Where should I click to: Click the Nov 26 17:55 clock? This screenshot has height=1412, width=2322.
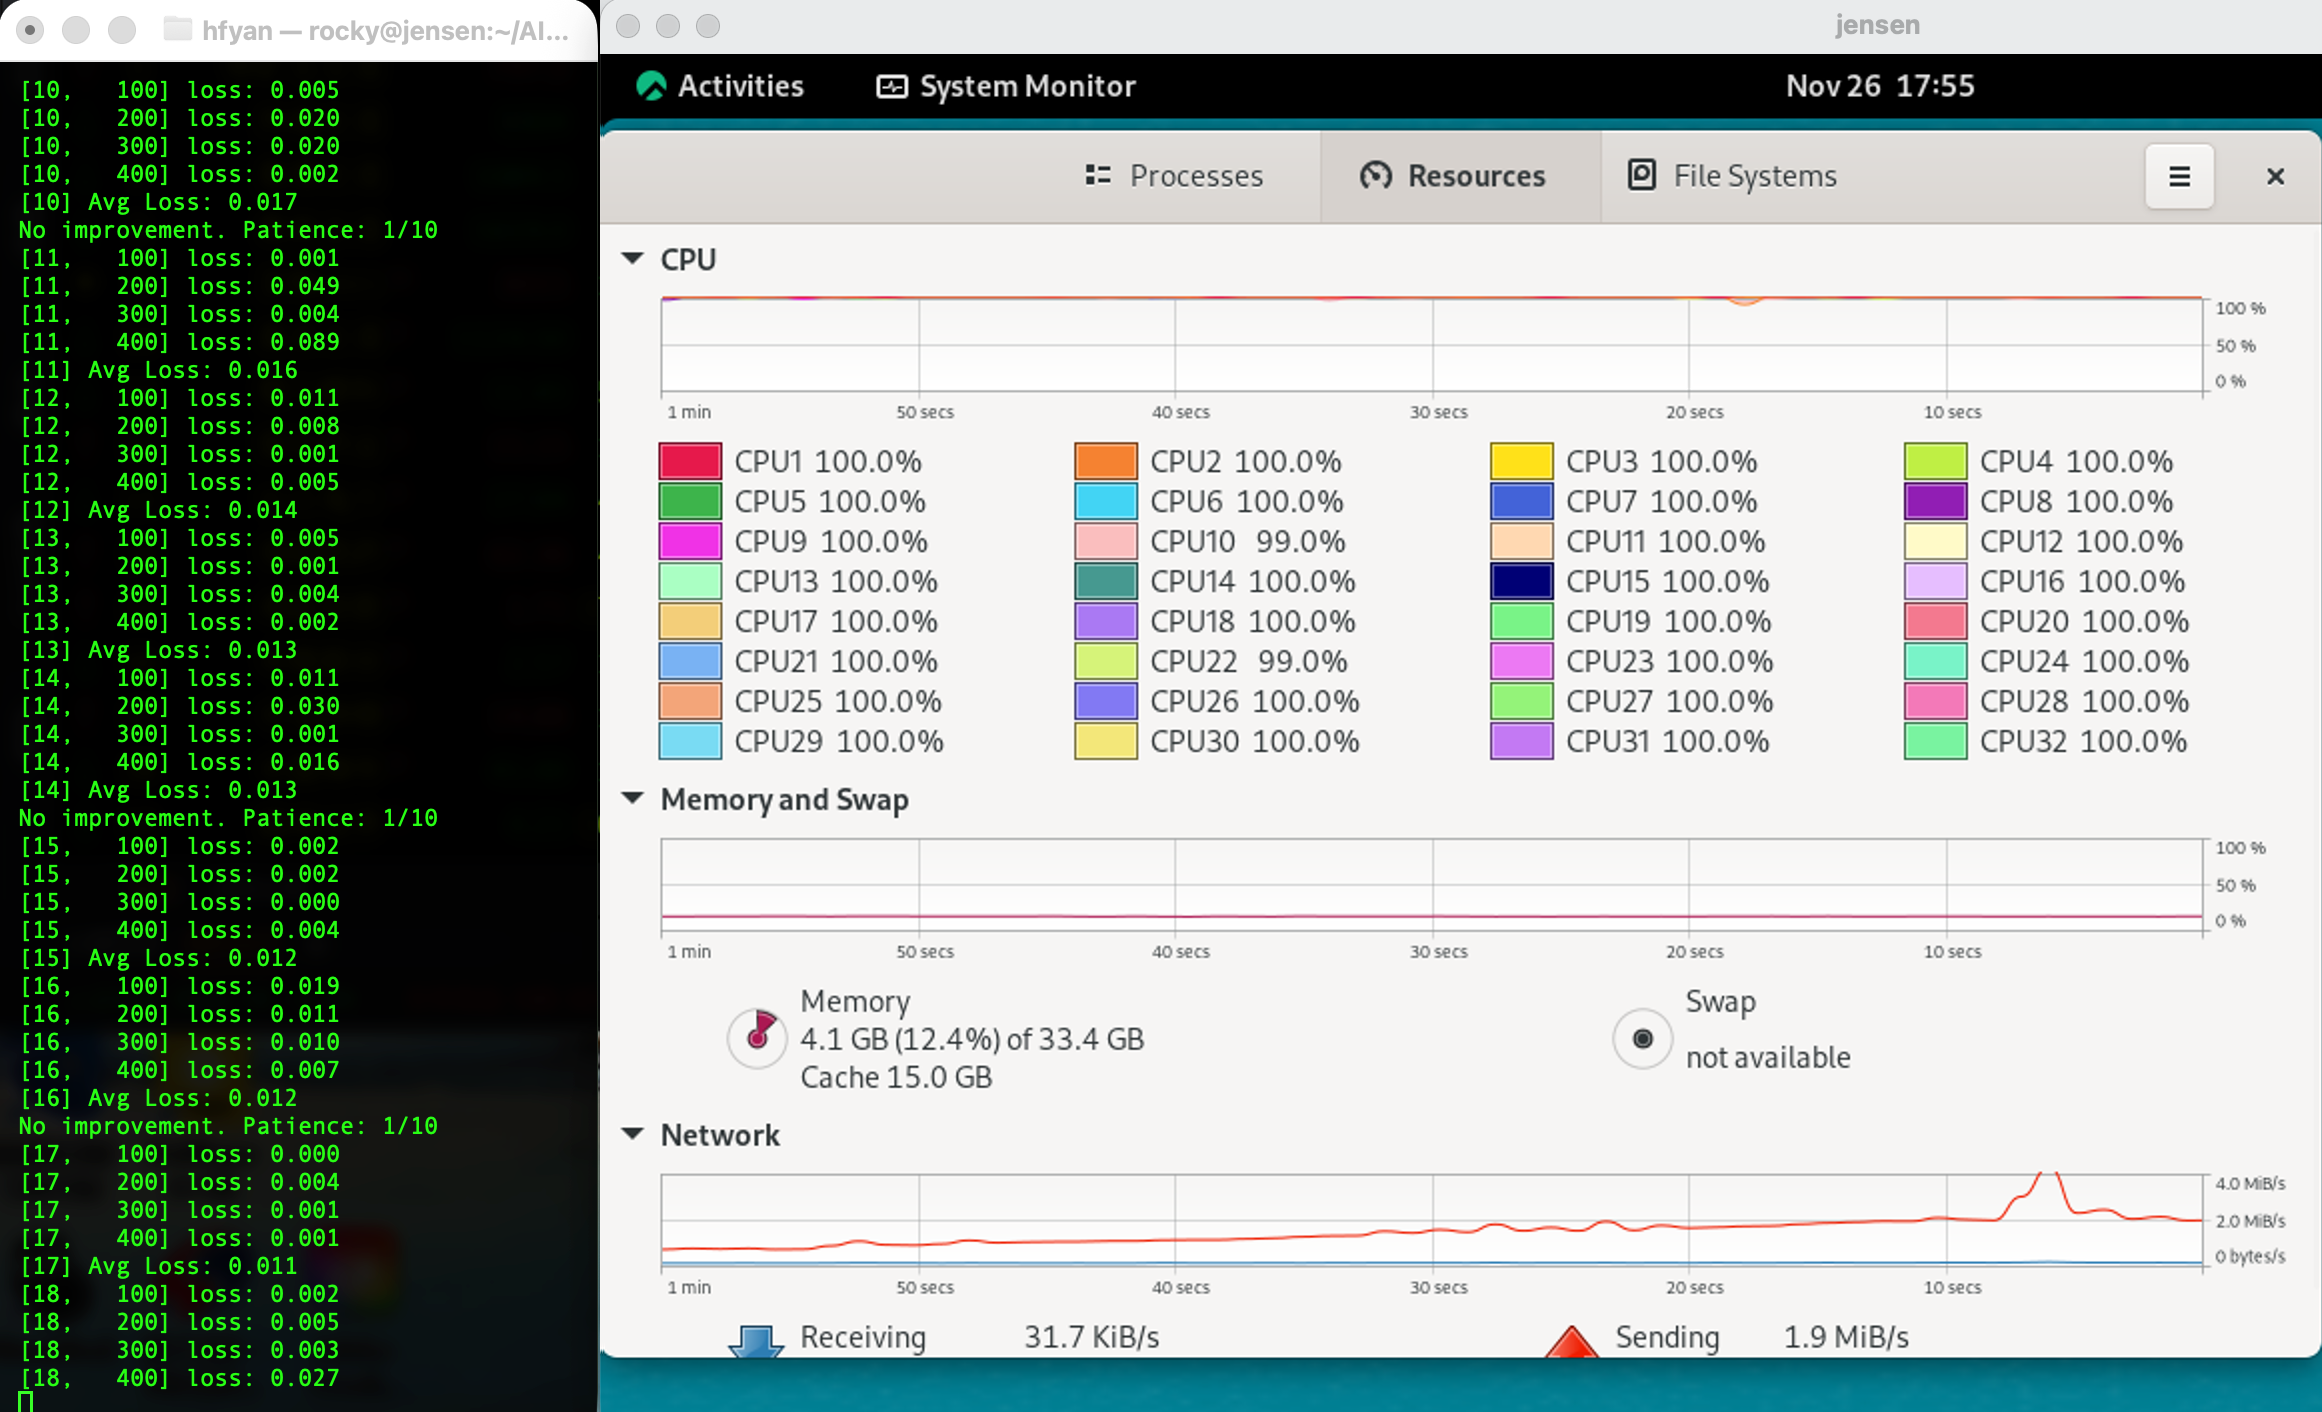tap(1880, 86)
